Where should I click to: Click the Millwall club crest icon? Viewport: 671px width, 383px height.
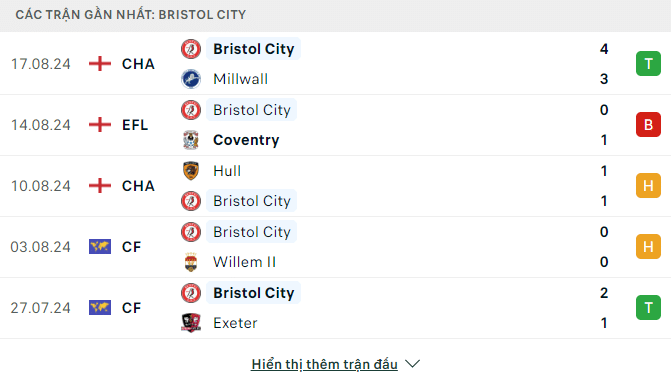tap(191, 79)
